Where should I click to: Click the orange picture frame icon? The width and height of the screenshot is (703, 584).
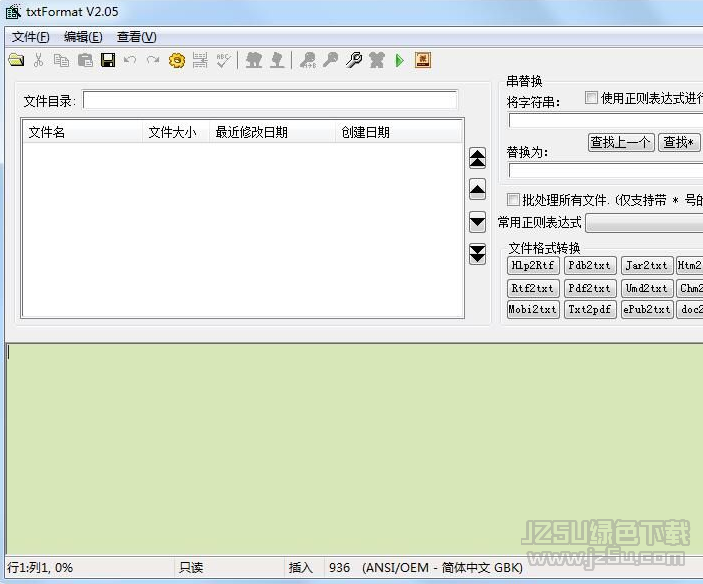click(x=423, y=60)
